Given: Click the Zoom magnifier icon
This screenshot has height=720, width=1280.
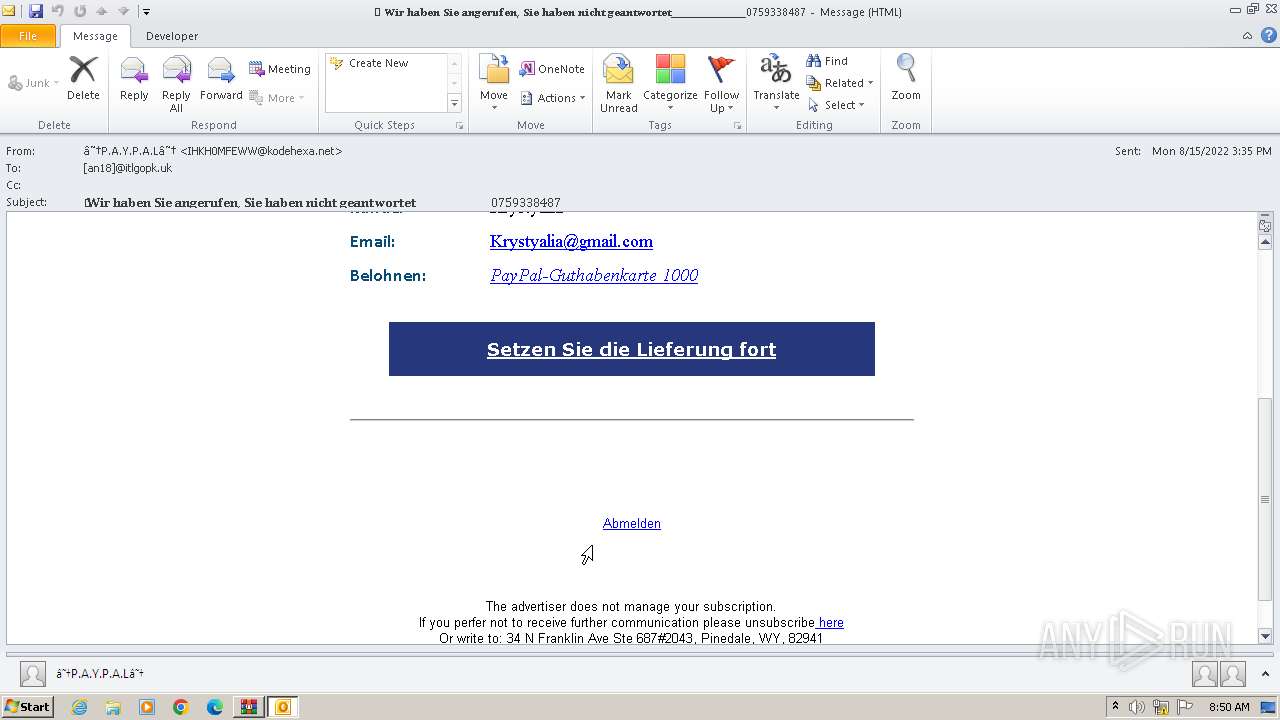Looking at the screenshot, I should coord(906,70).
